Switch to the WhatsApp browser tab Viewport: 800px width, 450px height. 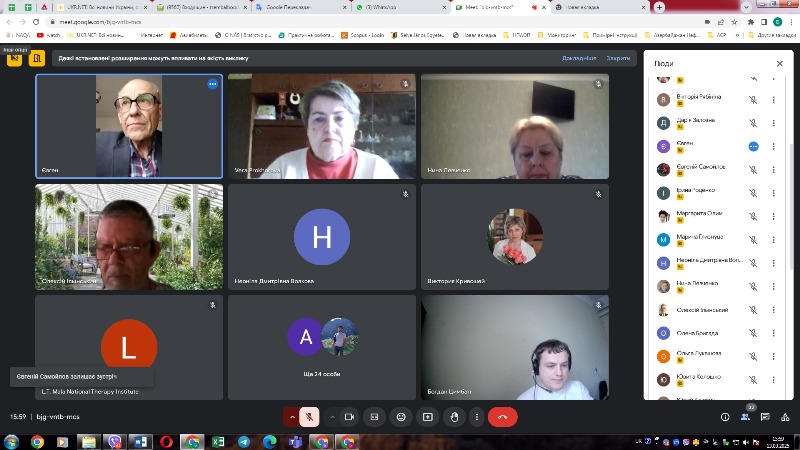tap(399, 7)
